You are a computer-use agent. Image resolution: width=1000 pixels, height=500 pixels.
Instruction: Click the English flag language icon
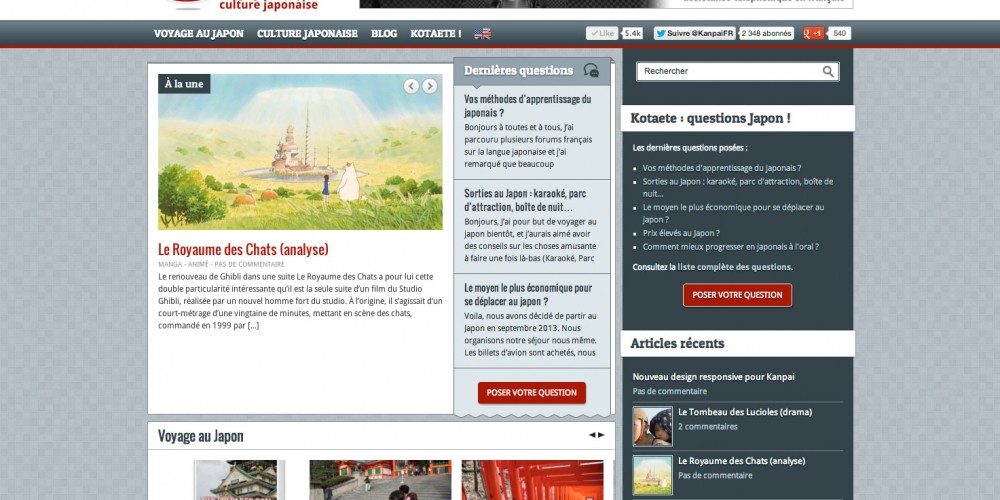click(483, 34)
